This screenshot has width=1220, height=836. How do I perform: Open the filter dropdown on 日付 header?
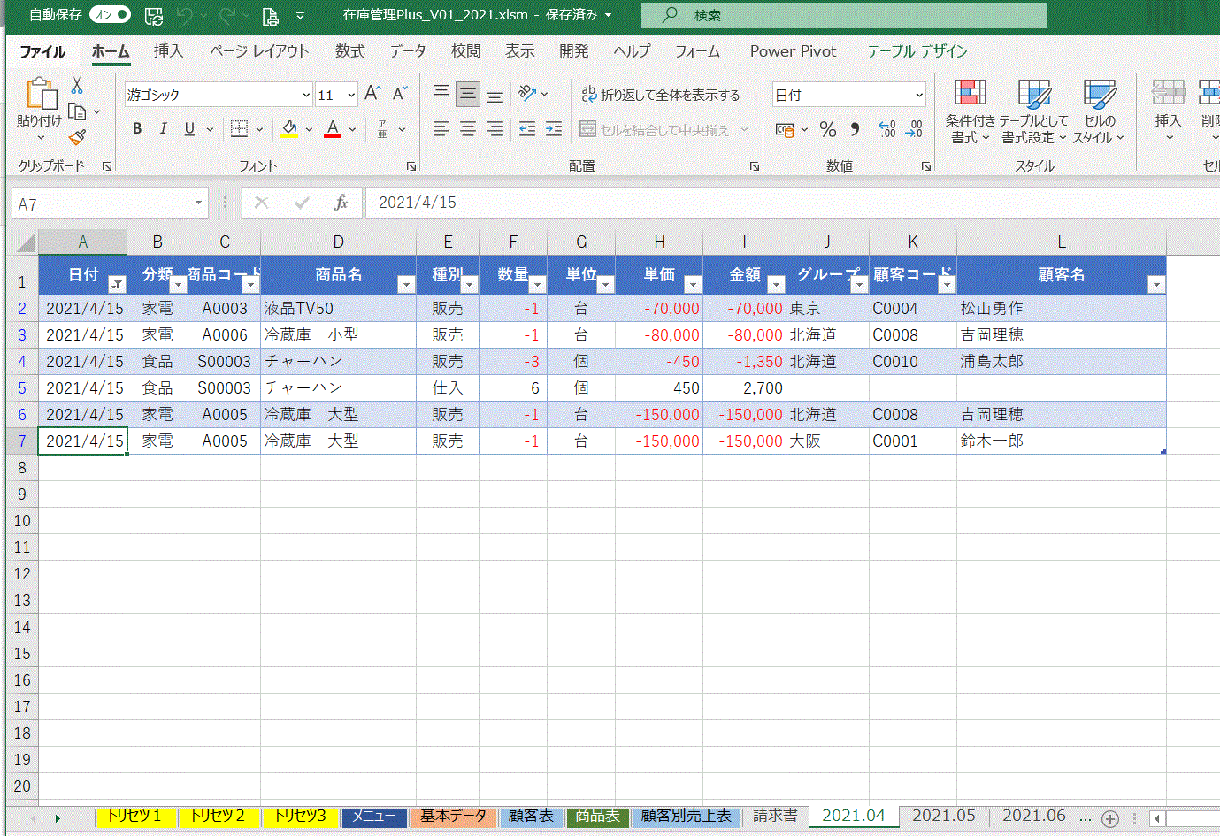[117, 284]
